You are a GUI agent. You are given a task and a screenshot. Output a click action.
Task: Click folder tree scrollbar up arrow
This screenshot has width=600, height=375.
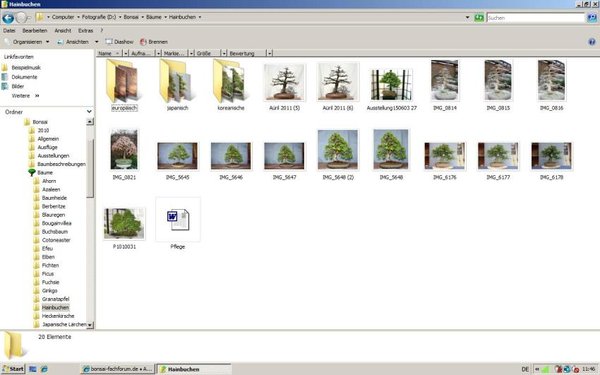[x=90, y=122]
